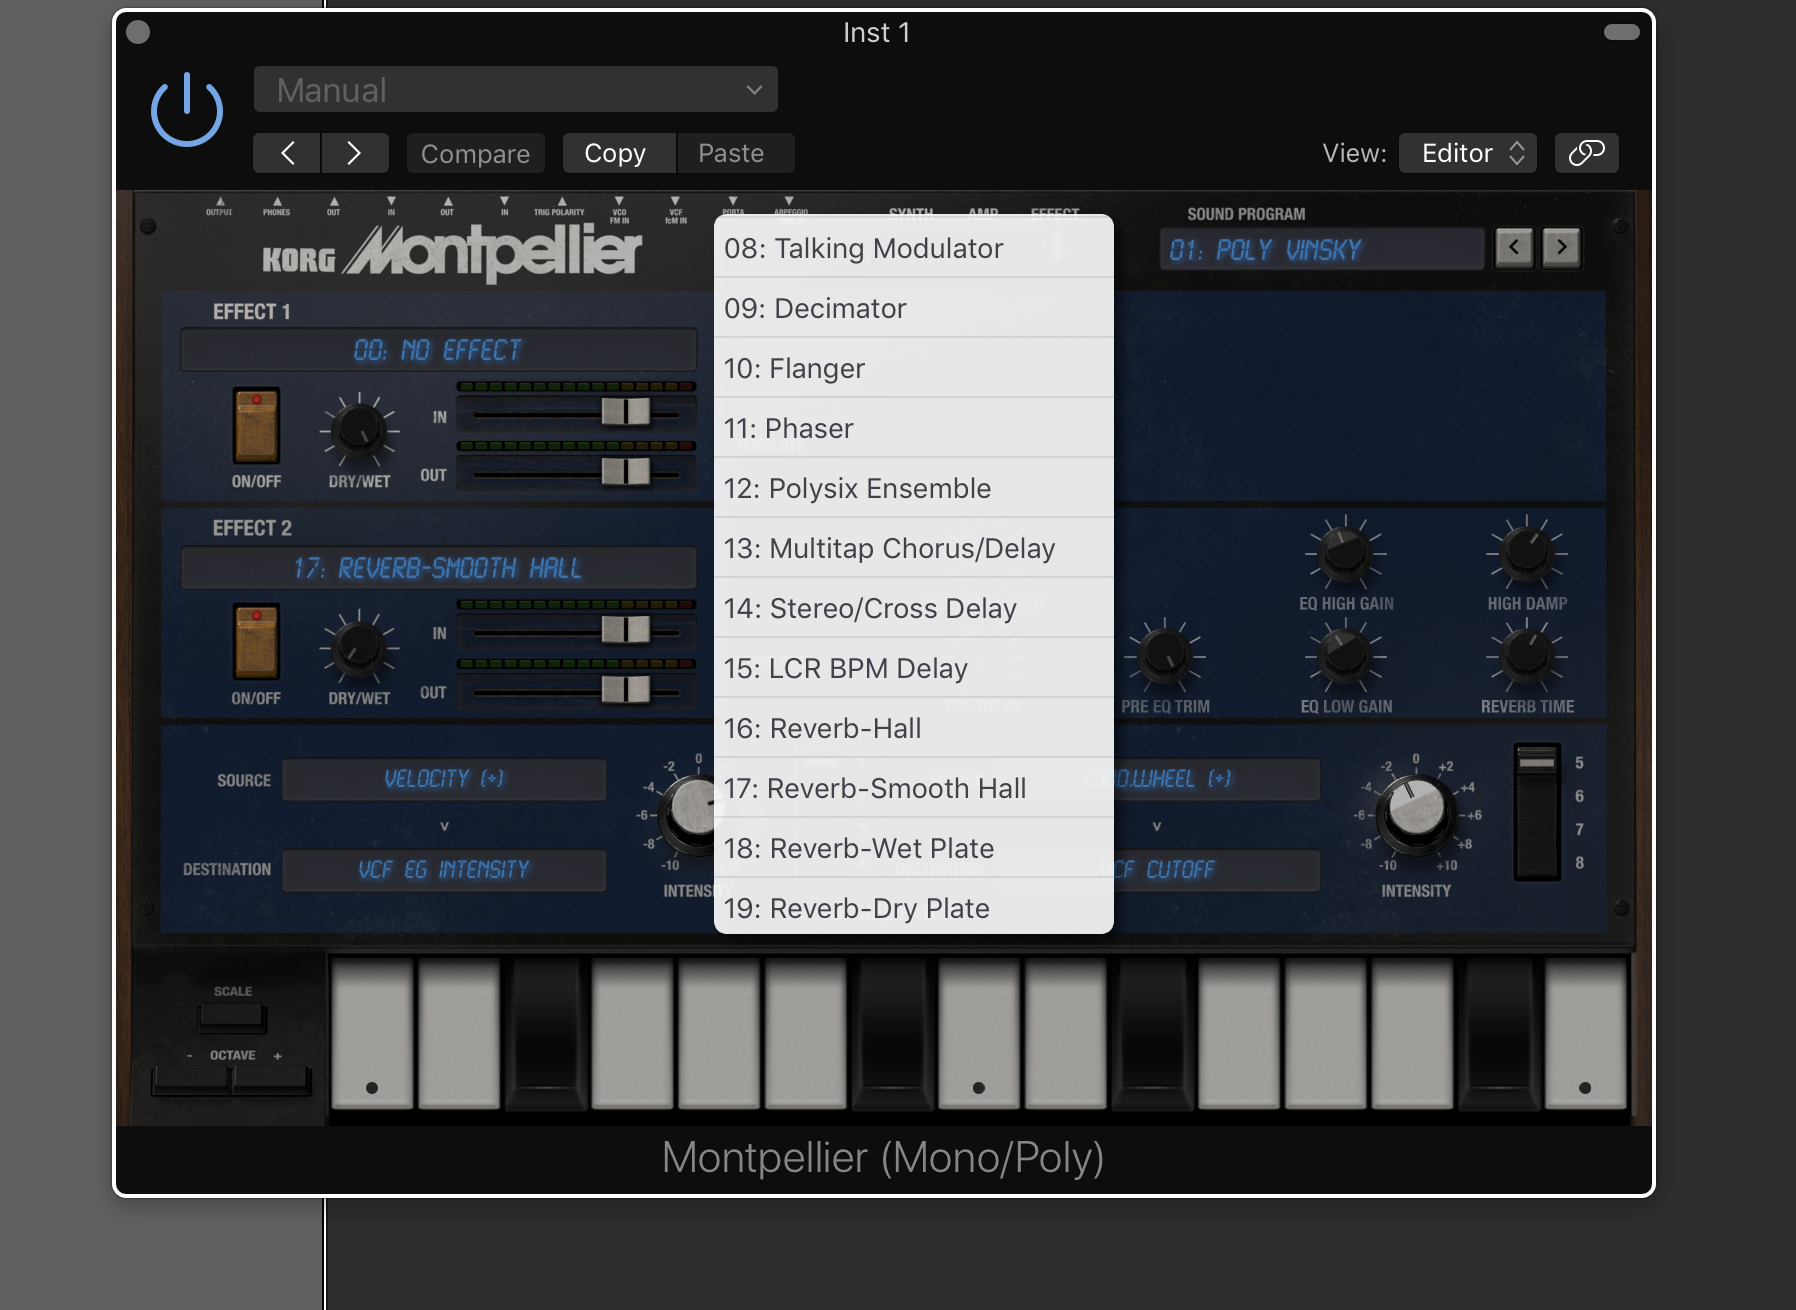
Task: Go to previous preset with left arrow
Action: (x=287, y=153)
